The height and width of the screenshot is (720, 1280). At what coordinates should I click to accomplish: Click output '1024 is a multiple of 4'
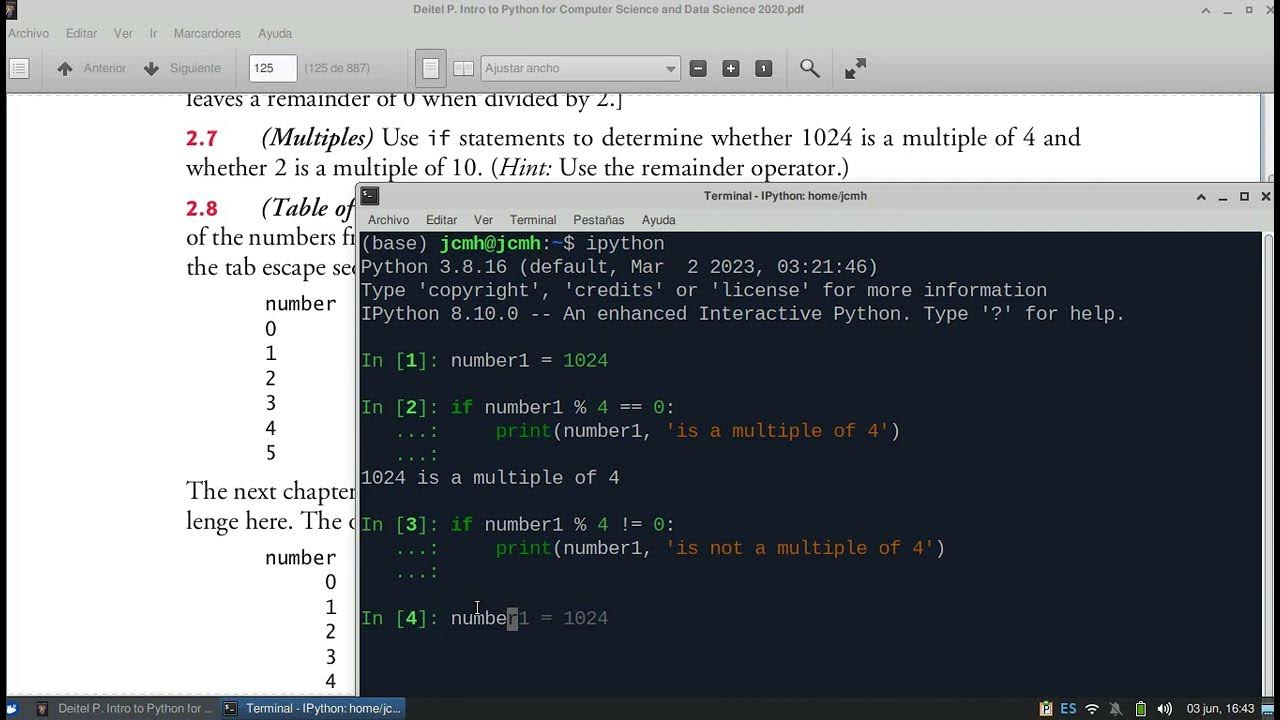click(x=490, y=477)
